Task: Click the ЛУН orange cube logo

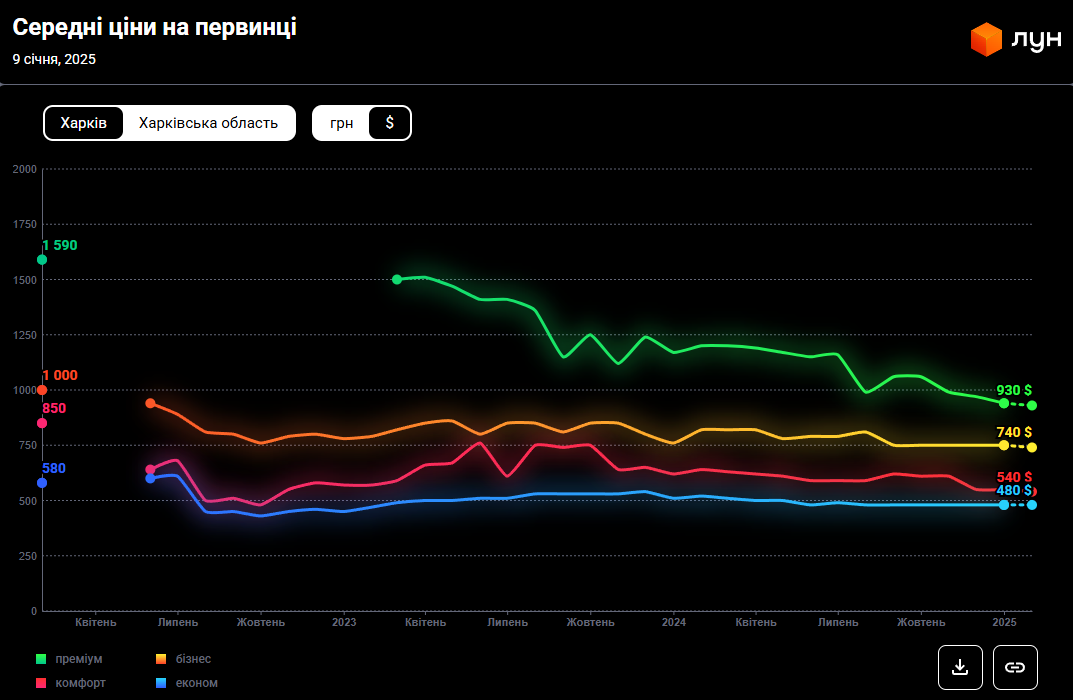Action: (x=986, y=39)
